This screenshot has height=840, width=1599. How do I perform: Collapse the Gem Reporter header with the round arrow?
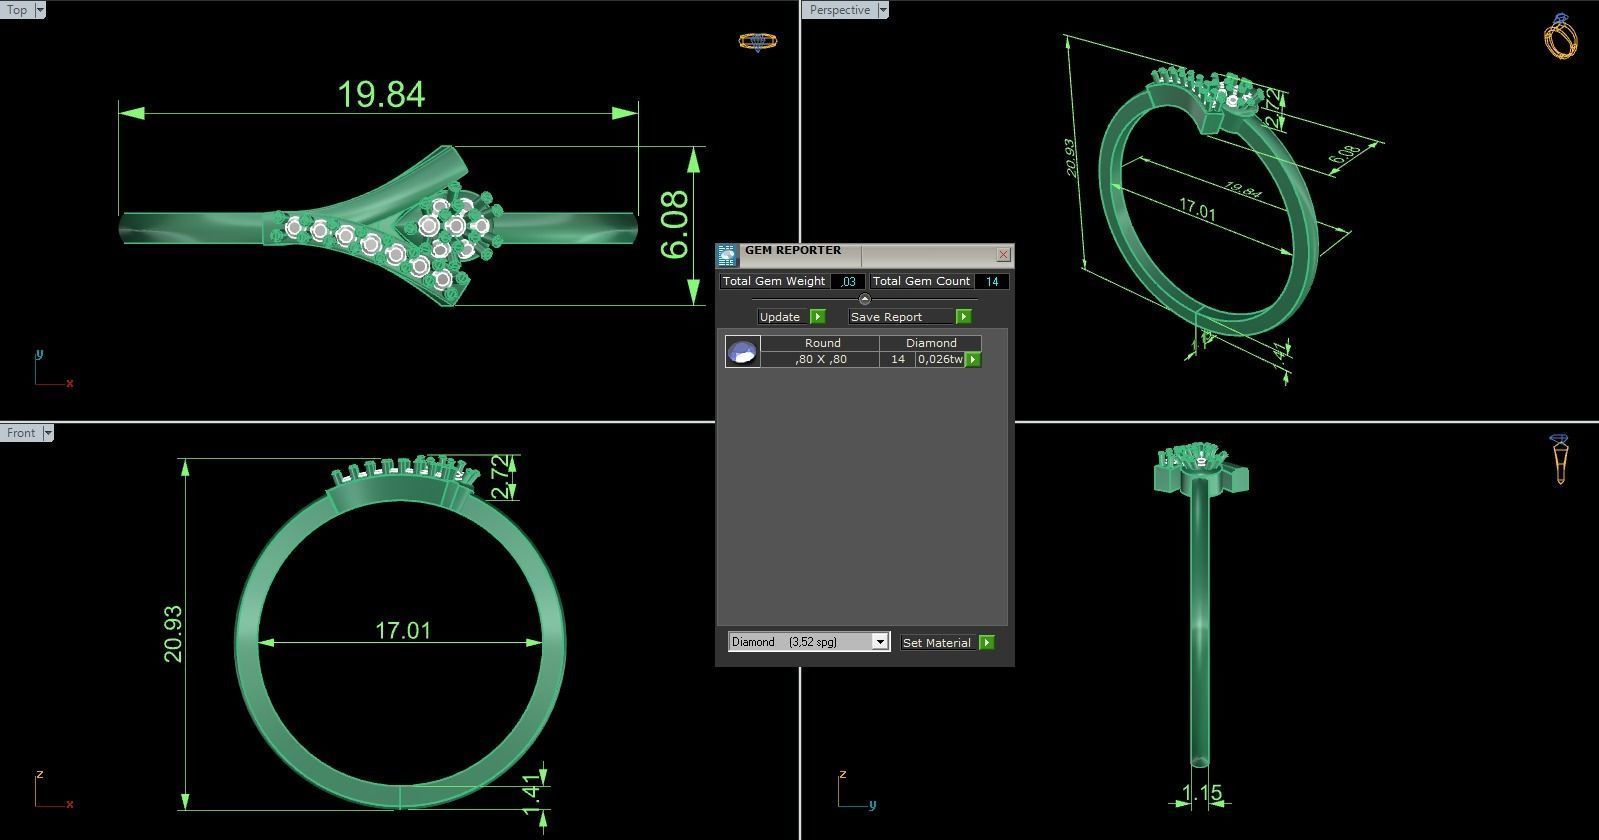pyautogui.click(x=865, y=299)
